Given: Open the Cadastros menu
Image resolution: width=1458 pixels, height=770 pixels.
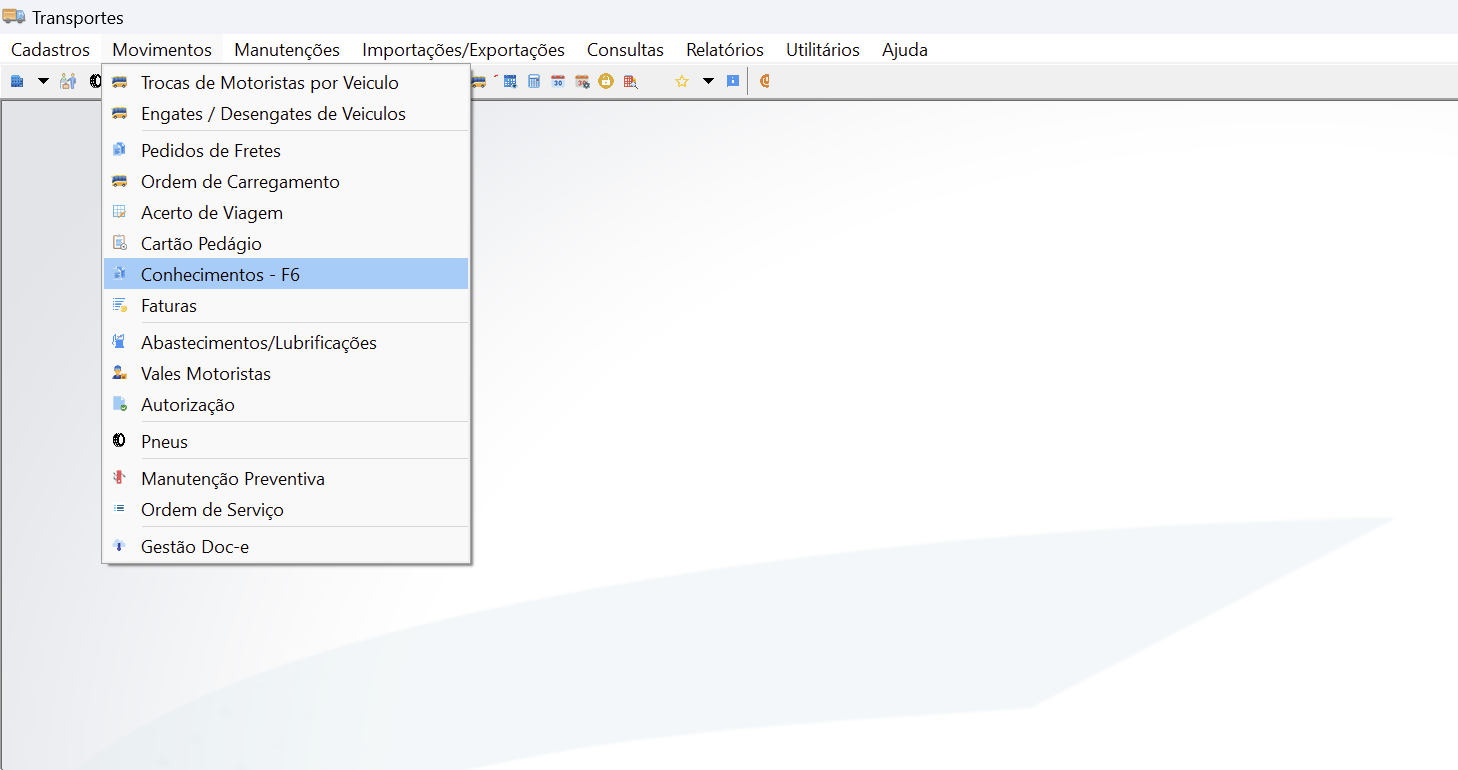Looking at the screenshot, I should click(50, 49).
